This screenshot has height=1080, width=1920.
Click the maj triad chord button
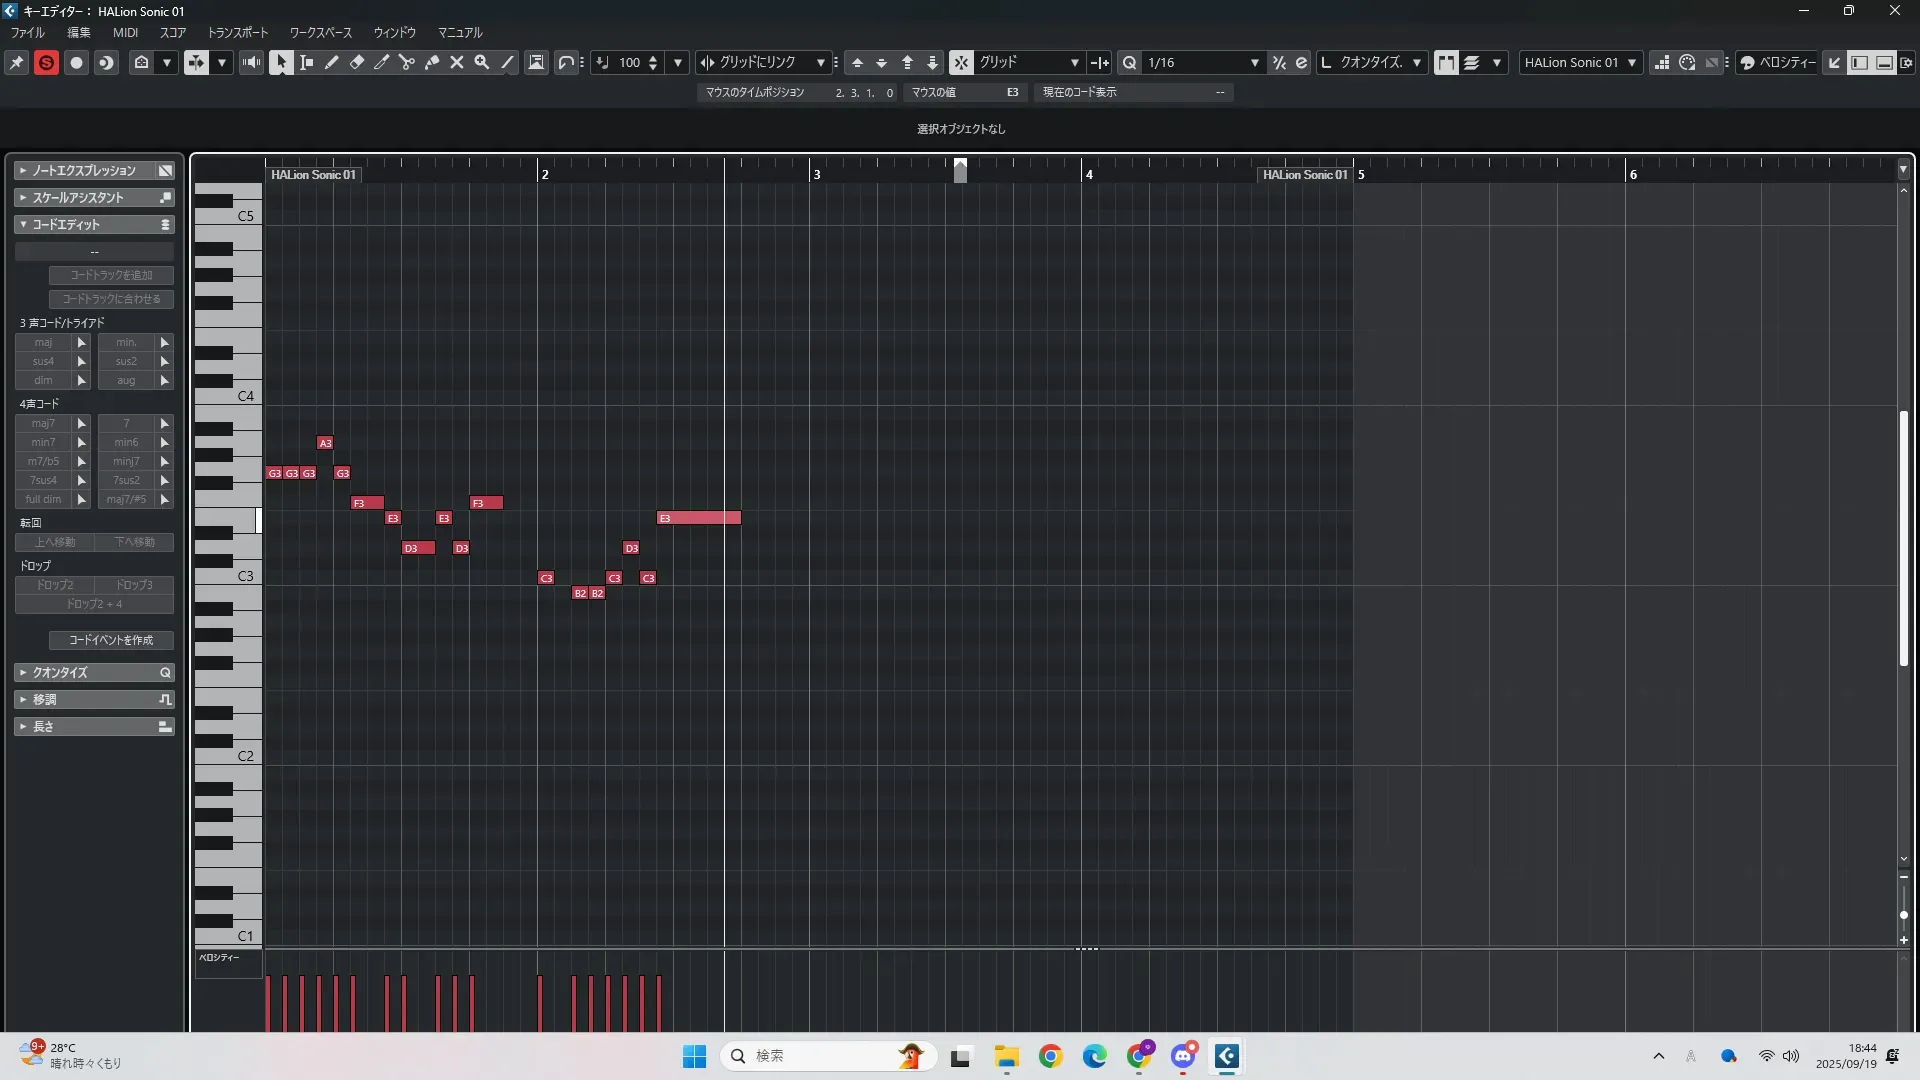coord(43,342)
